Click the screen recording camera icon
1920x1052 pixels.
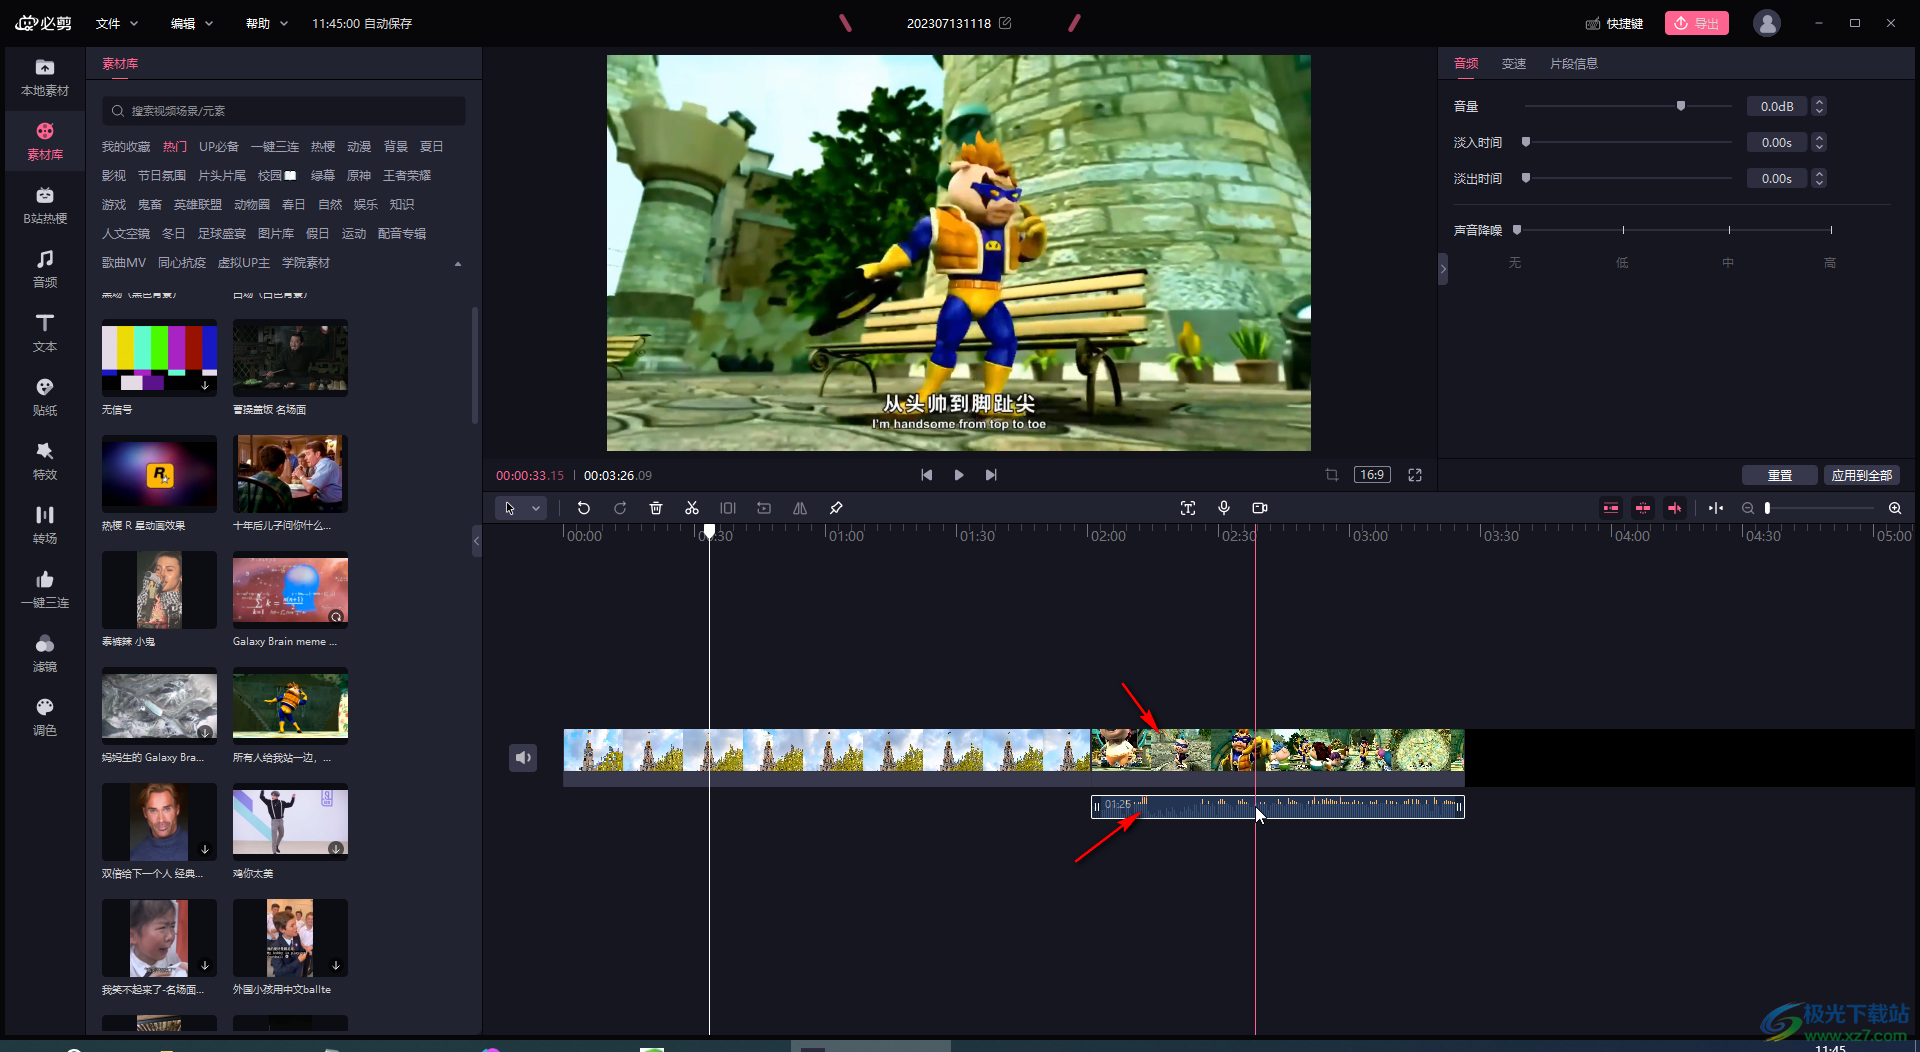click(1260, 508)
